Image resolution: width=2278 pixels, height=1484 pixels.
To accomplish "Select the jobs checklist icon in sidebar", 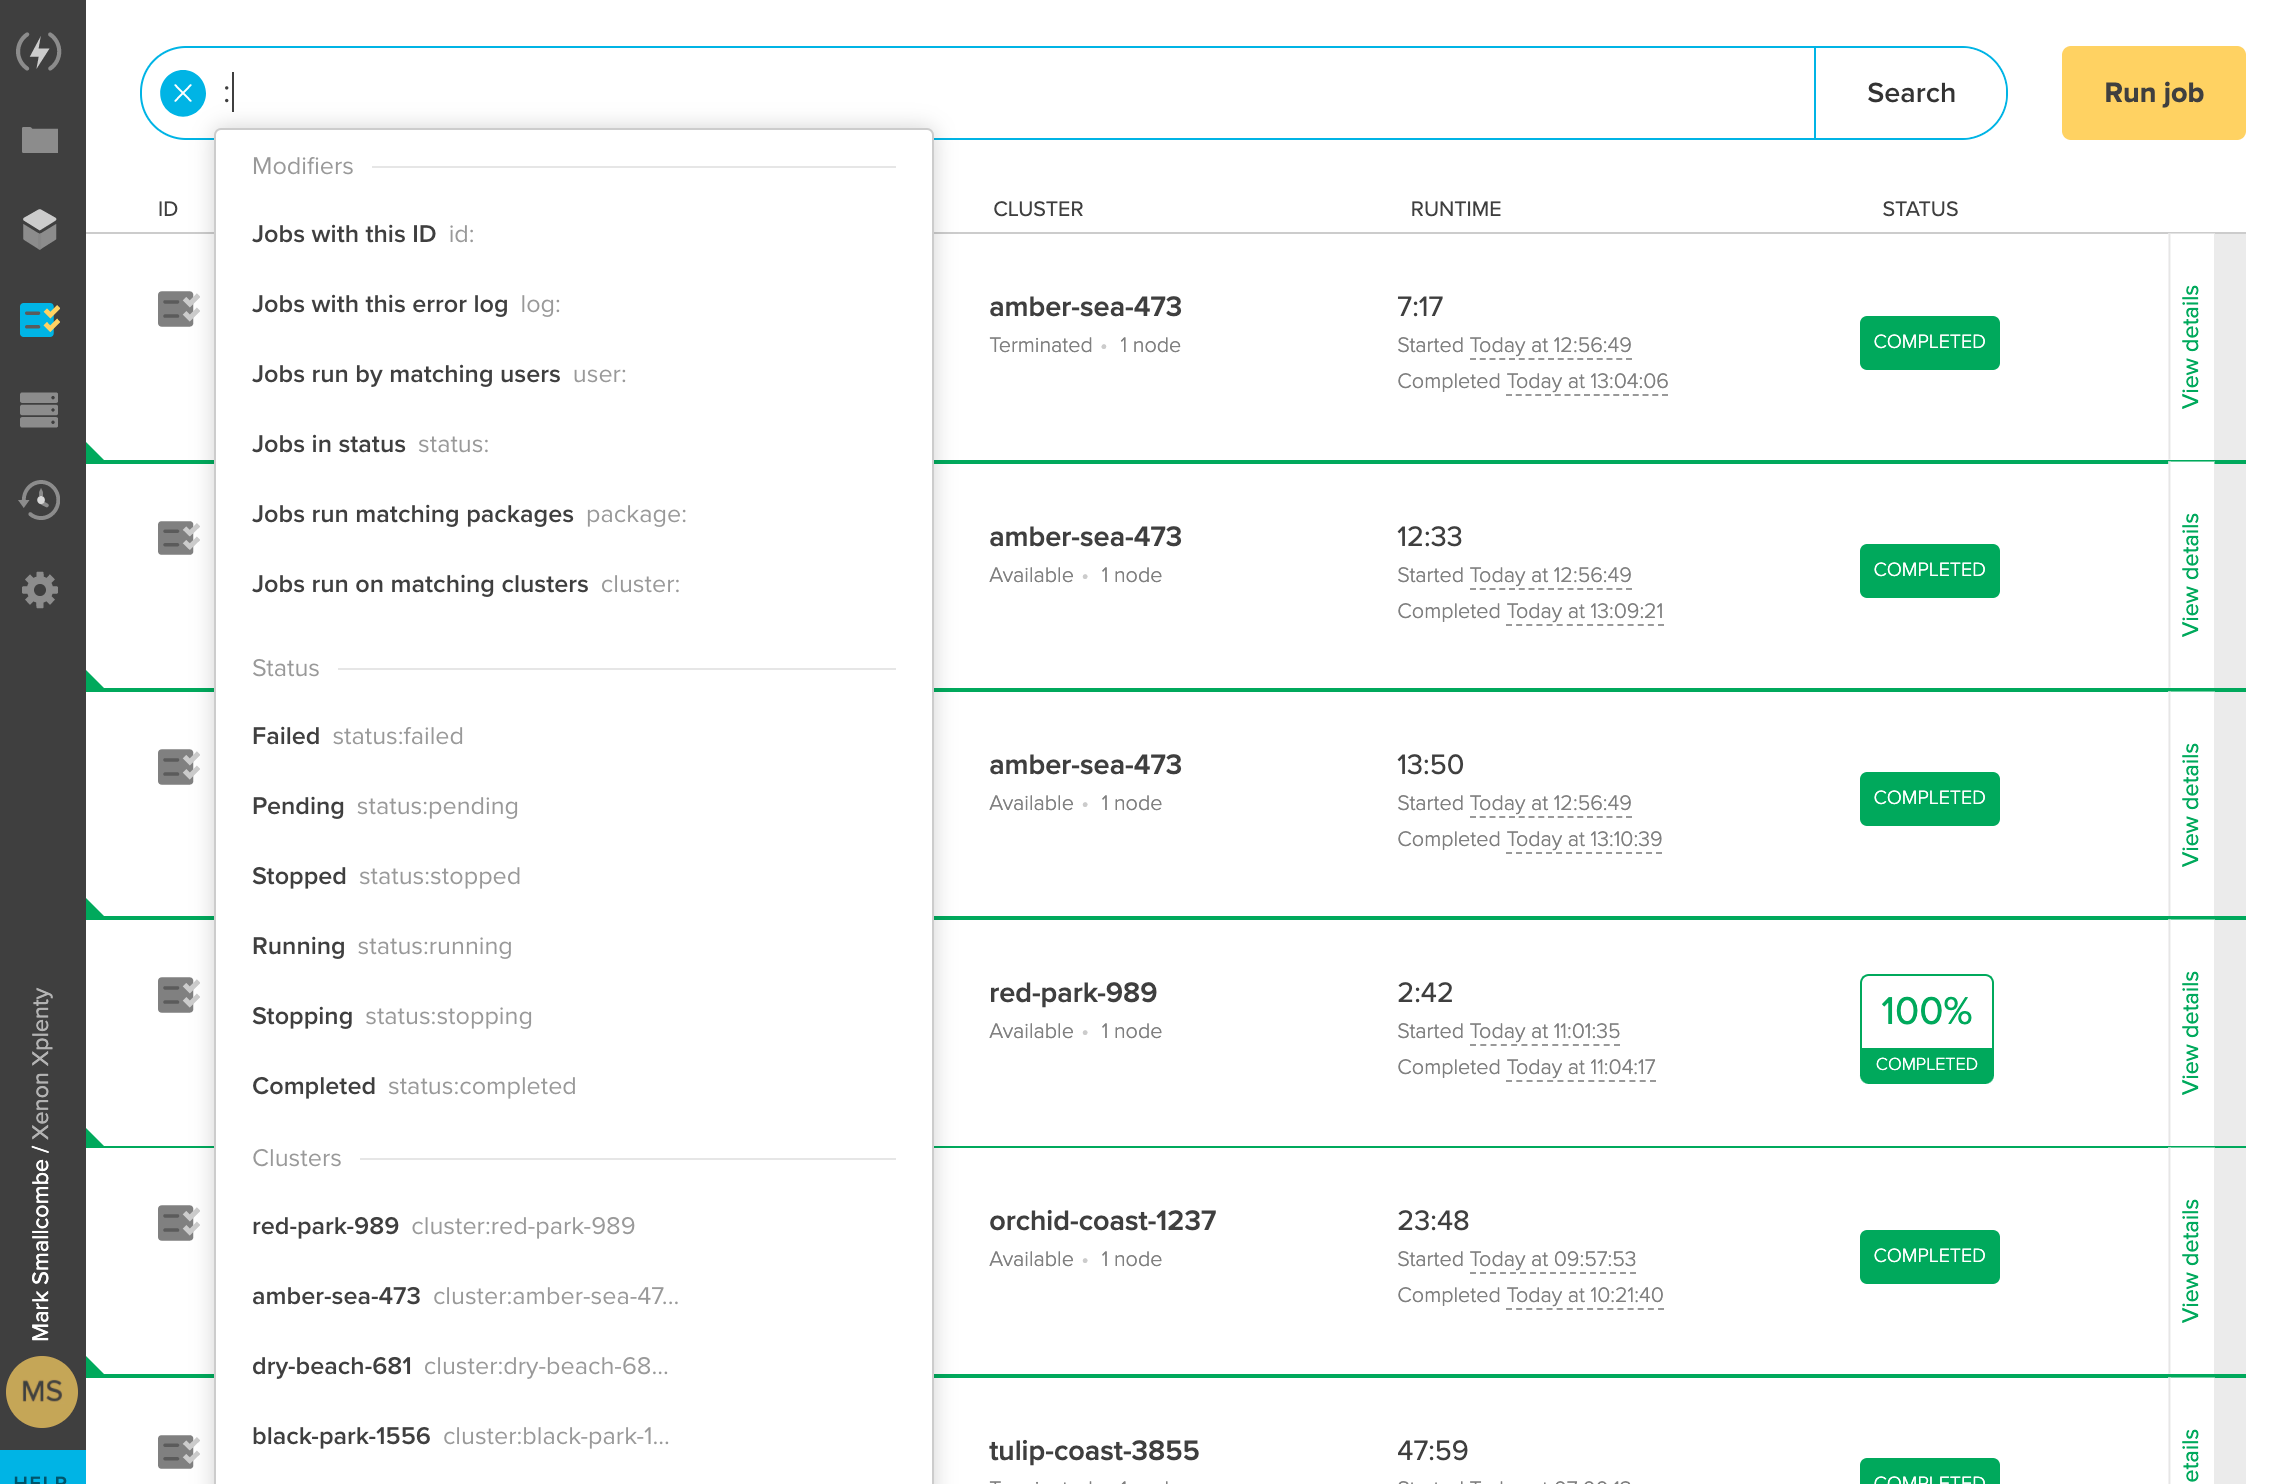I will point(40,320).
